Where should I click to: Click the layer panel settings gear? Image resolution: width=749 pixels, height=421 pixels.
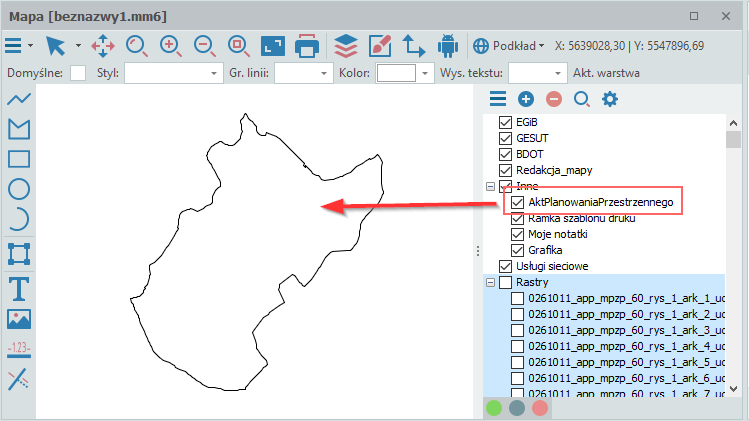(609, 98)
